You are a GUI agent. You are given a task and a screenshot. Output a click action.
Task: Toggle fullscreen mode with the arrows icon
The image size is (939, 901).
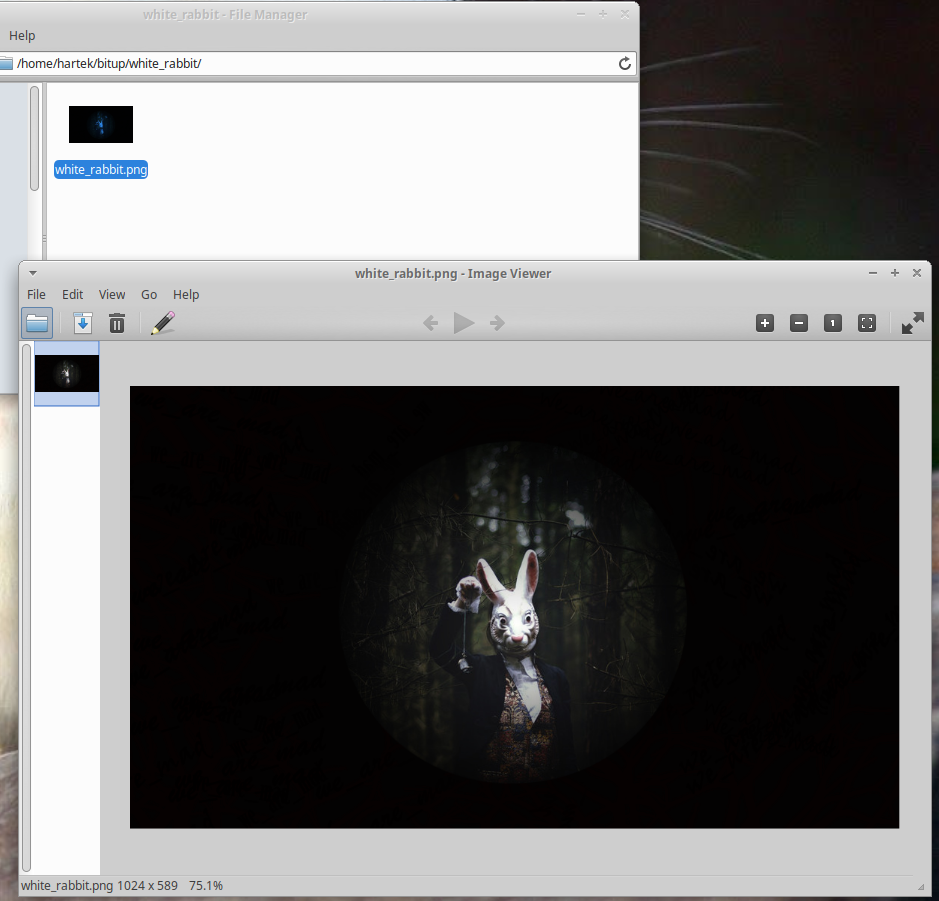point(912,323)
